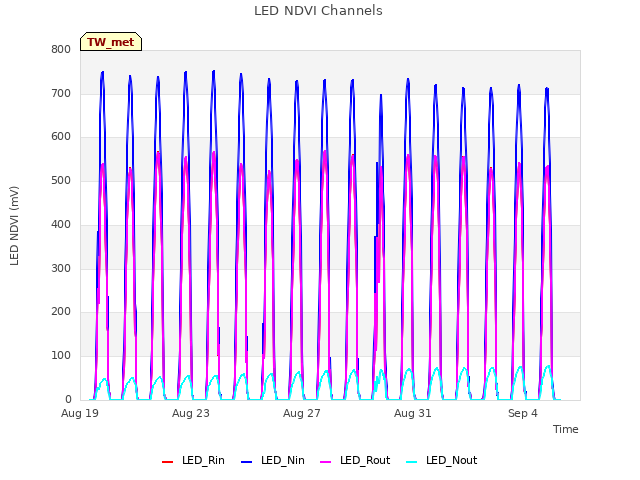
Task: Click the 300 y-axis tick label
Action: [x=61, y=269]
